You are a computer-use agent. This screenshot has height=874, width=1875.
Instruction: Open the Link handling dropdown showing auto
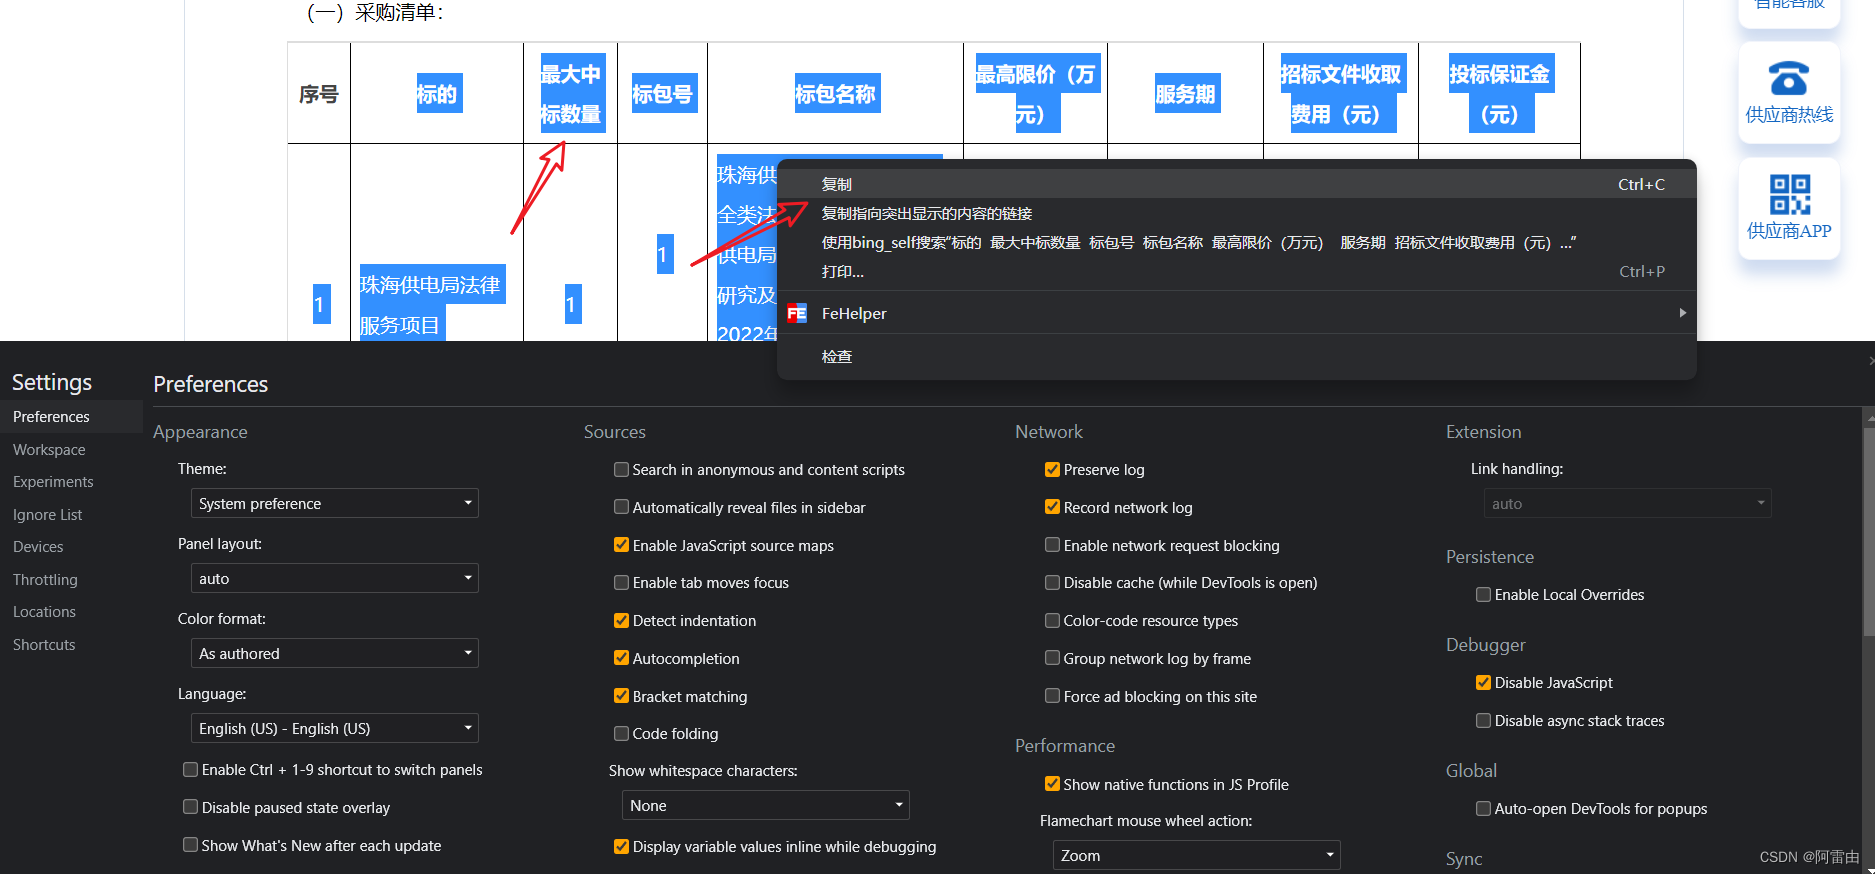click(x=1627, y=503)
